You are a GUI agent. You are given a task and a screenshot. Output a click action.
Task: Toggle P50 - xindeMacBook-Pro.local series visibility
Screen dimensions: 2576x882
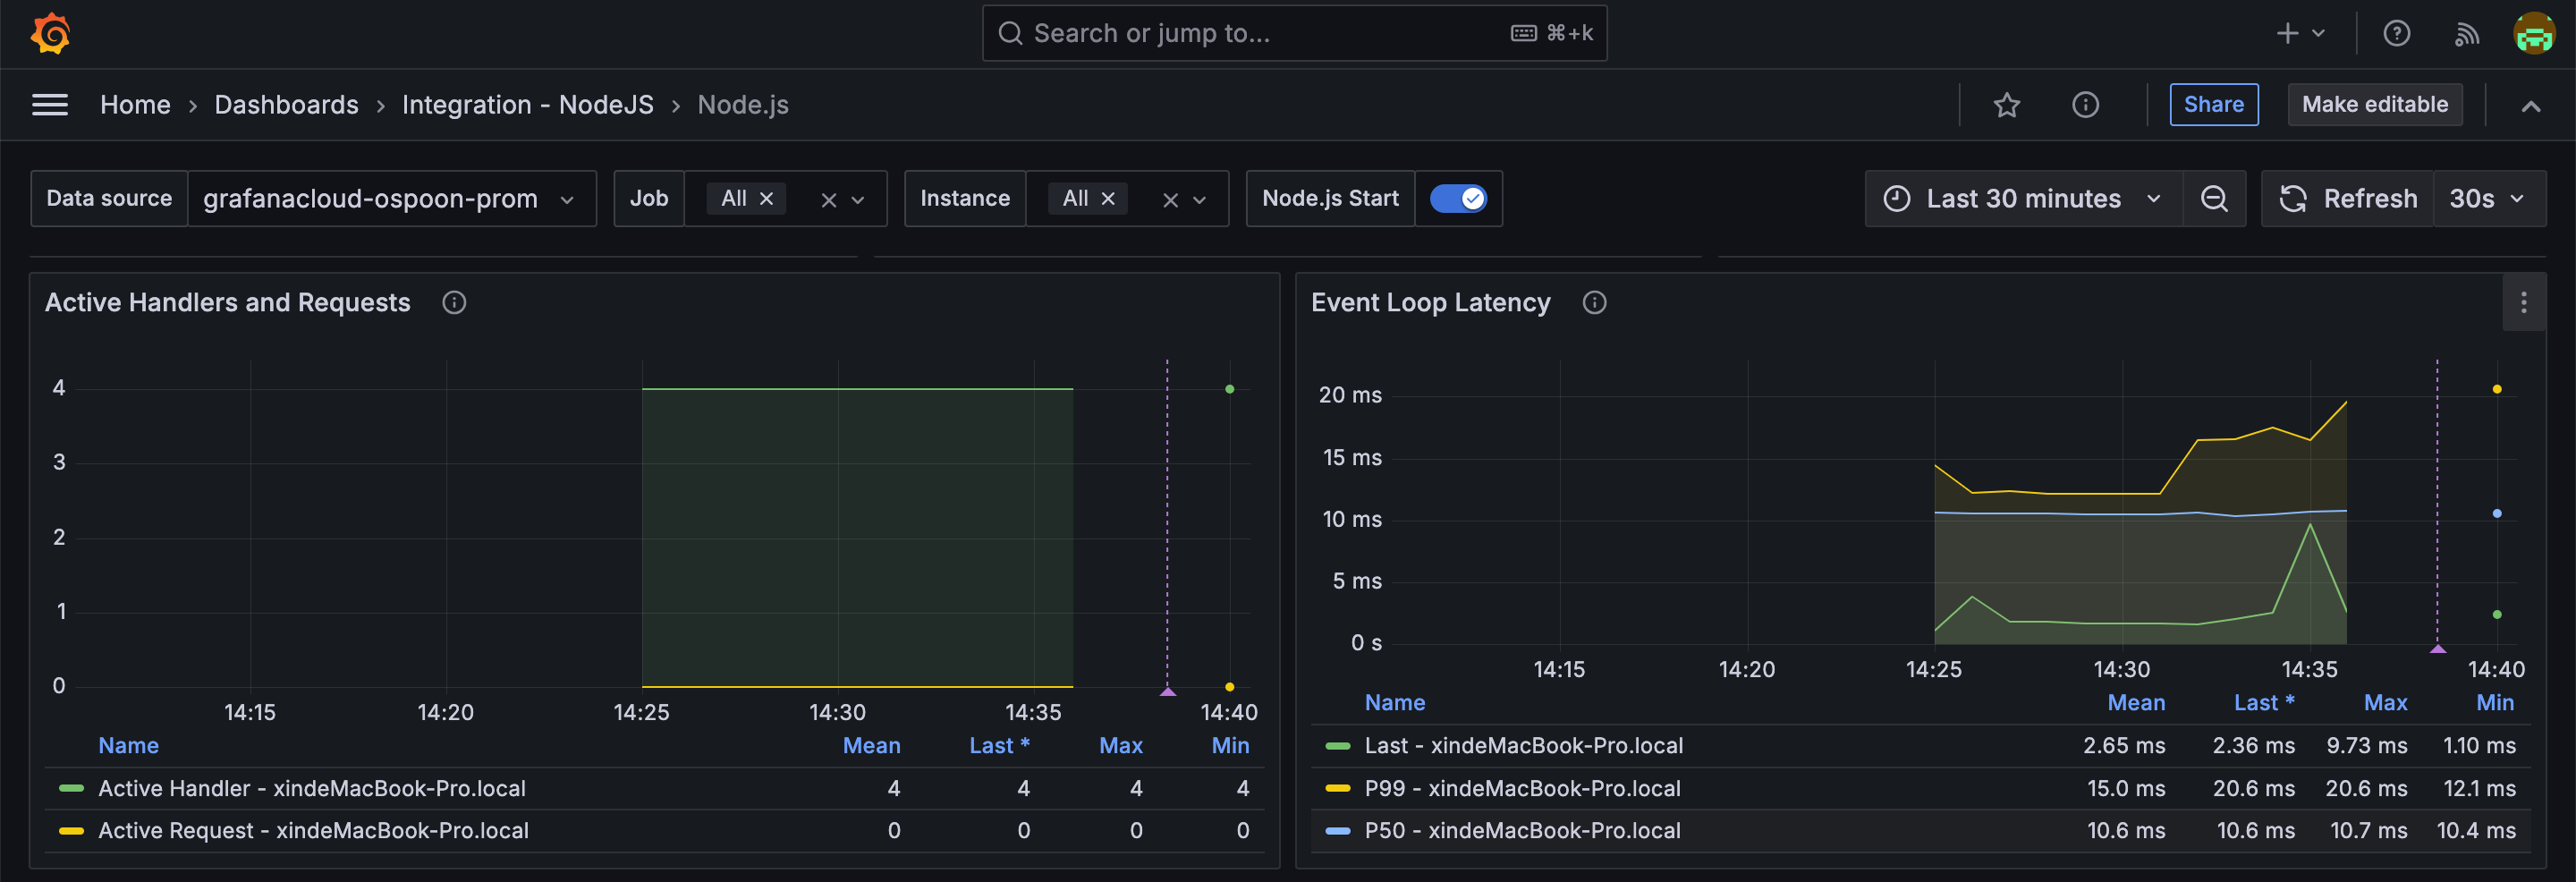[x=1522, y=830]
